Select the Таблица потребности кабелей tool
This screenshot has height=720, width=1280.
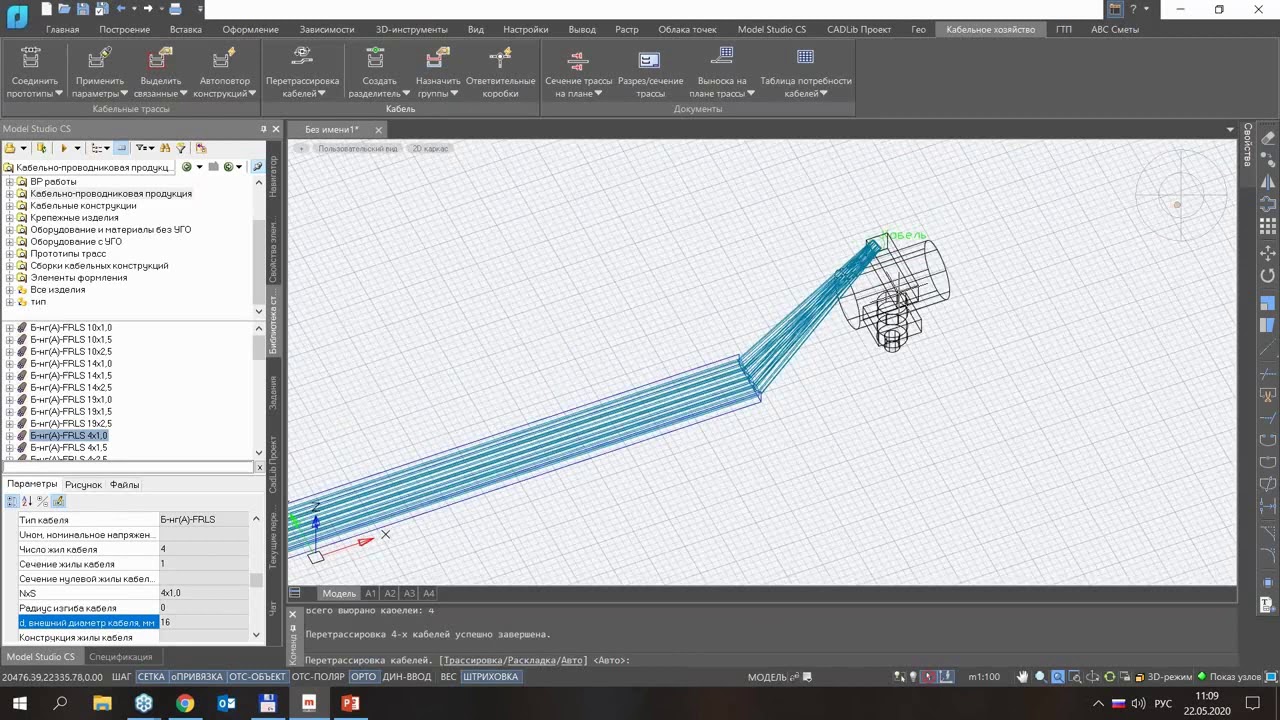click(x=808, y=70)
